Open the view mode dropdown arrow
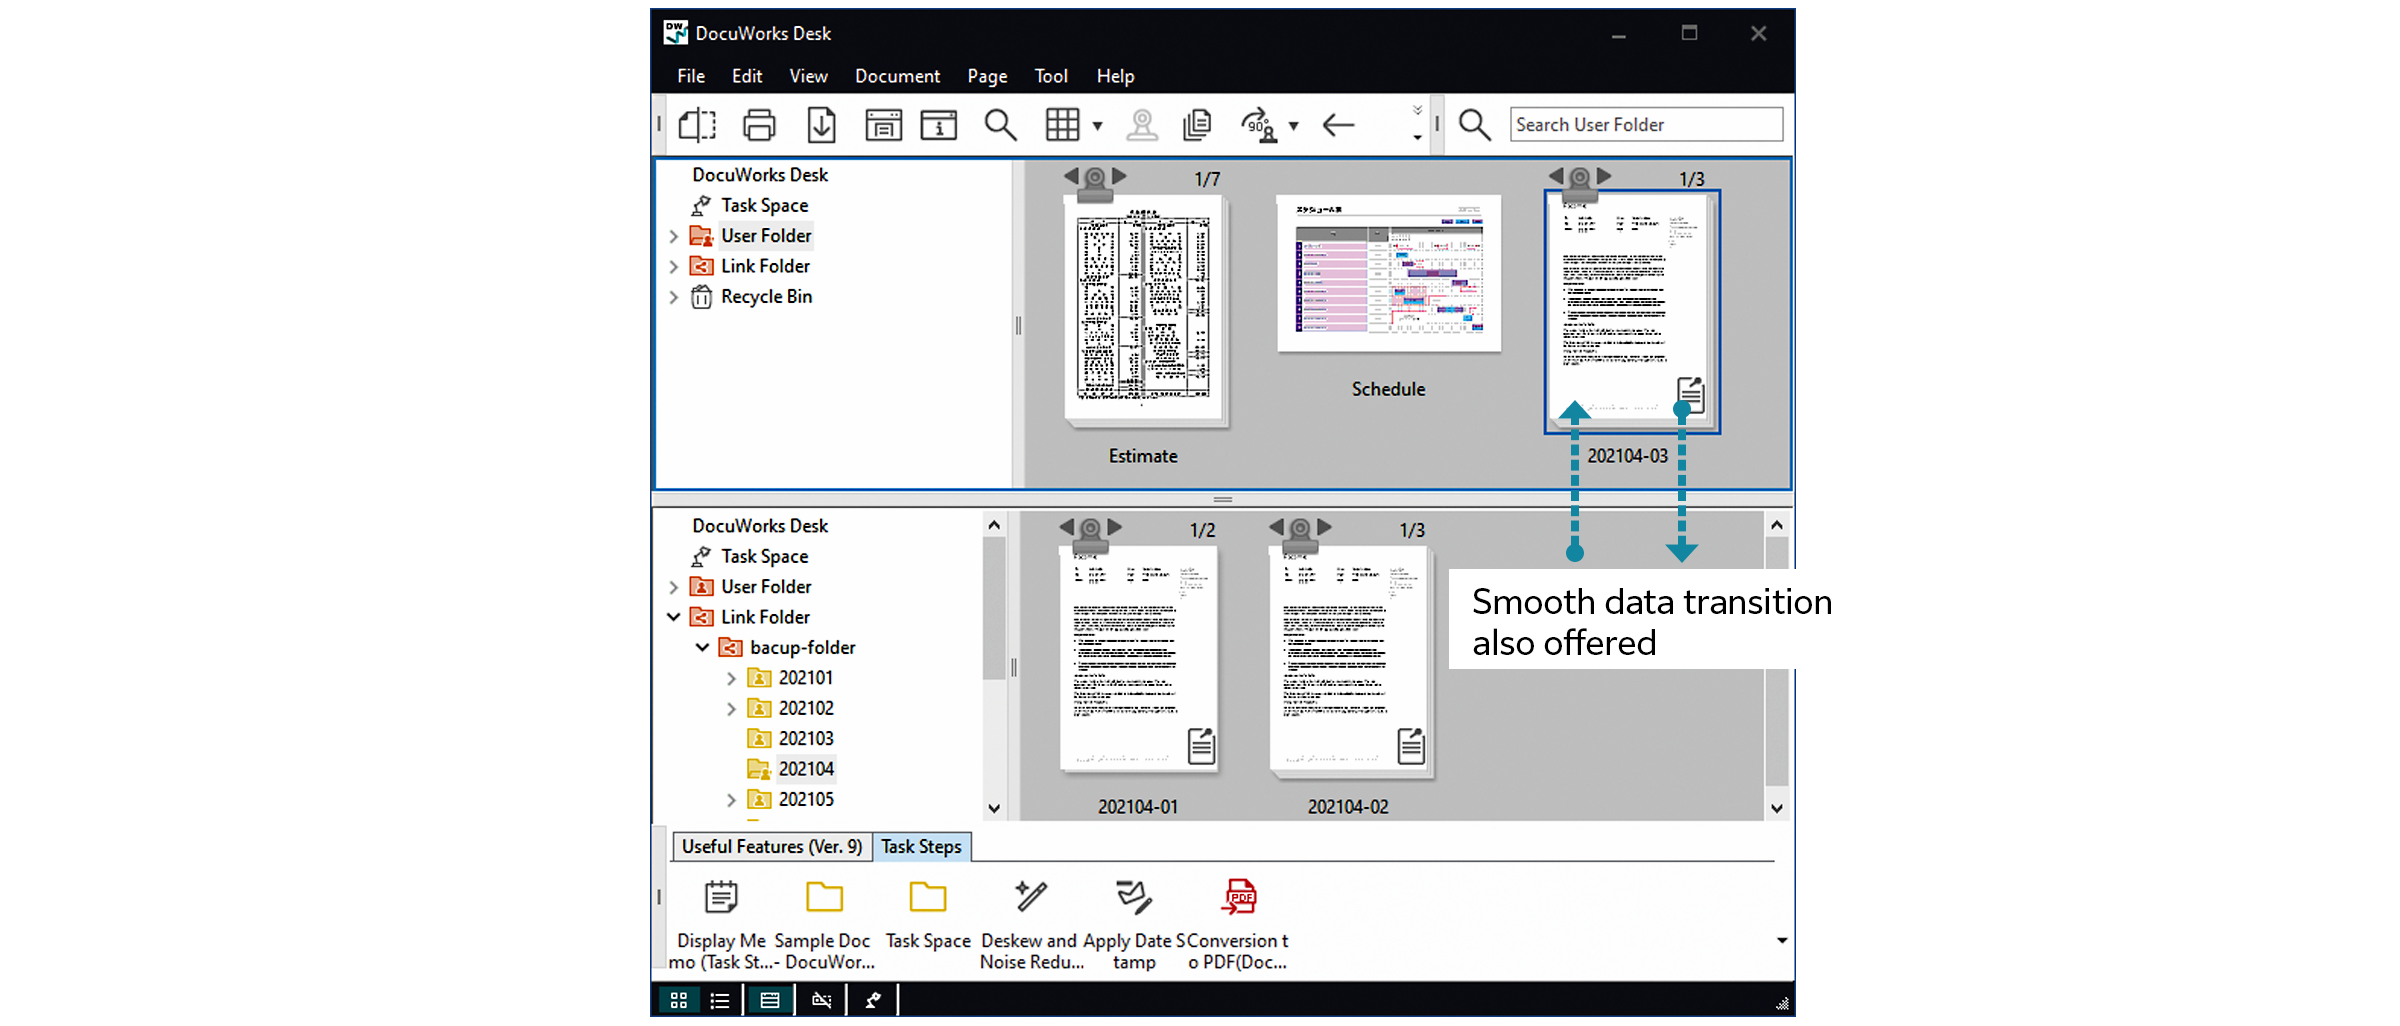The height and width of the screenshot is (1026, 2400). pos(1097,127)
